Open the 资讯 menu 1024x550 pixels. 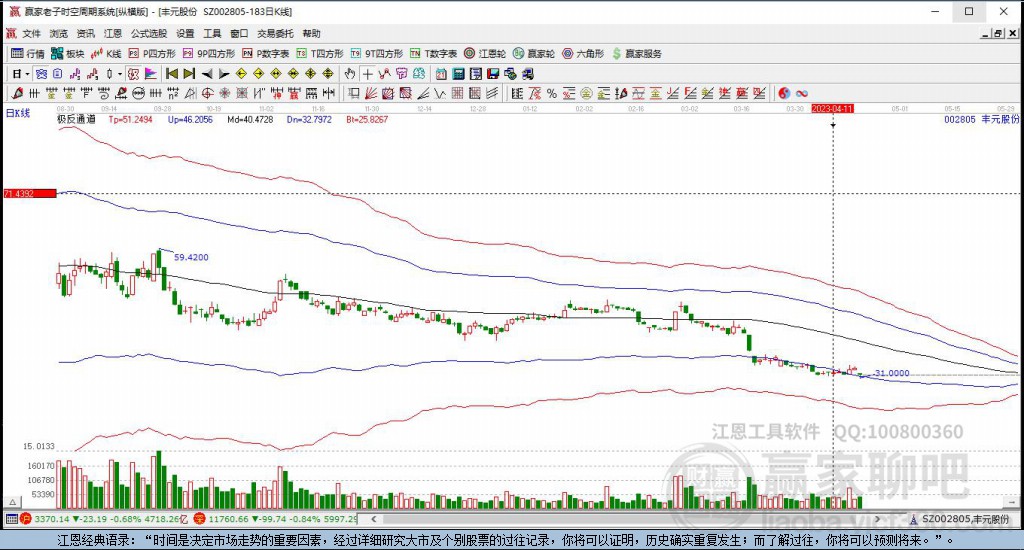86,33
